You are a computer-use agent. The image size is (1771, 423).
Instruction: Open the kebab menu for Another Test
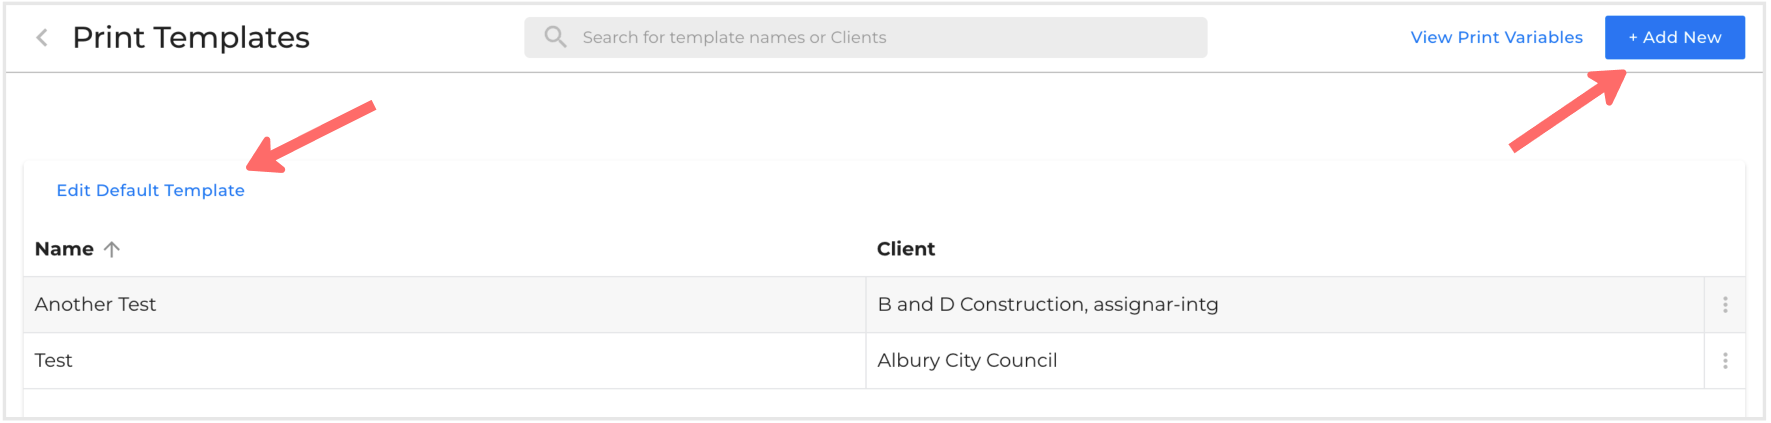point(1725,305)
